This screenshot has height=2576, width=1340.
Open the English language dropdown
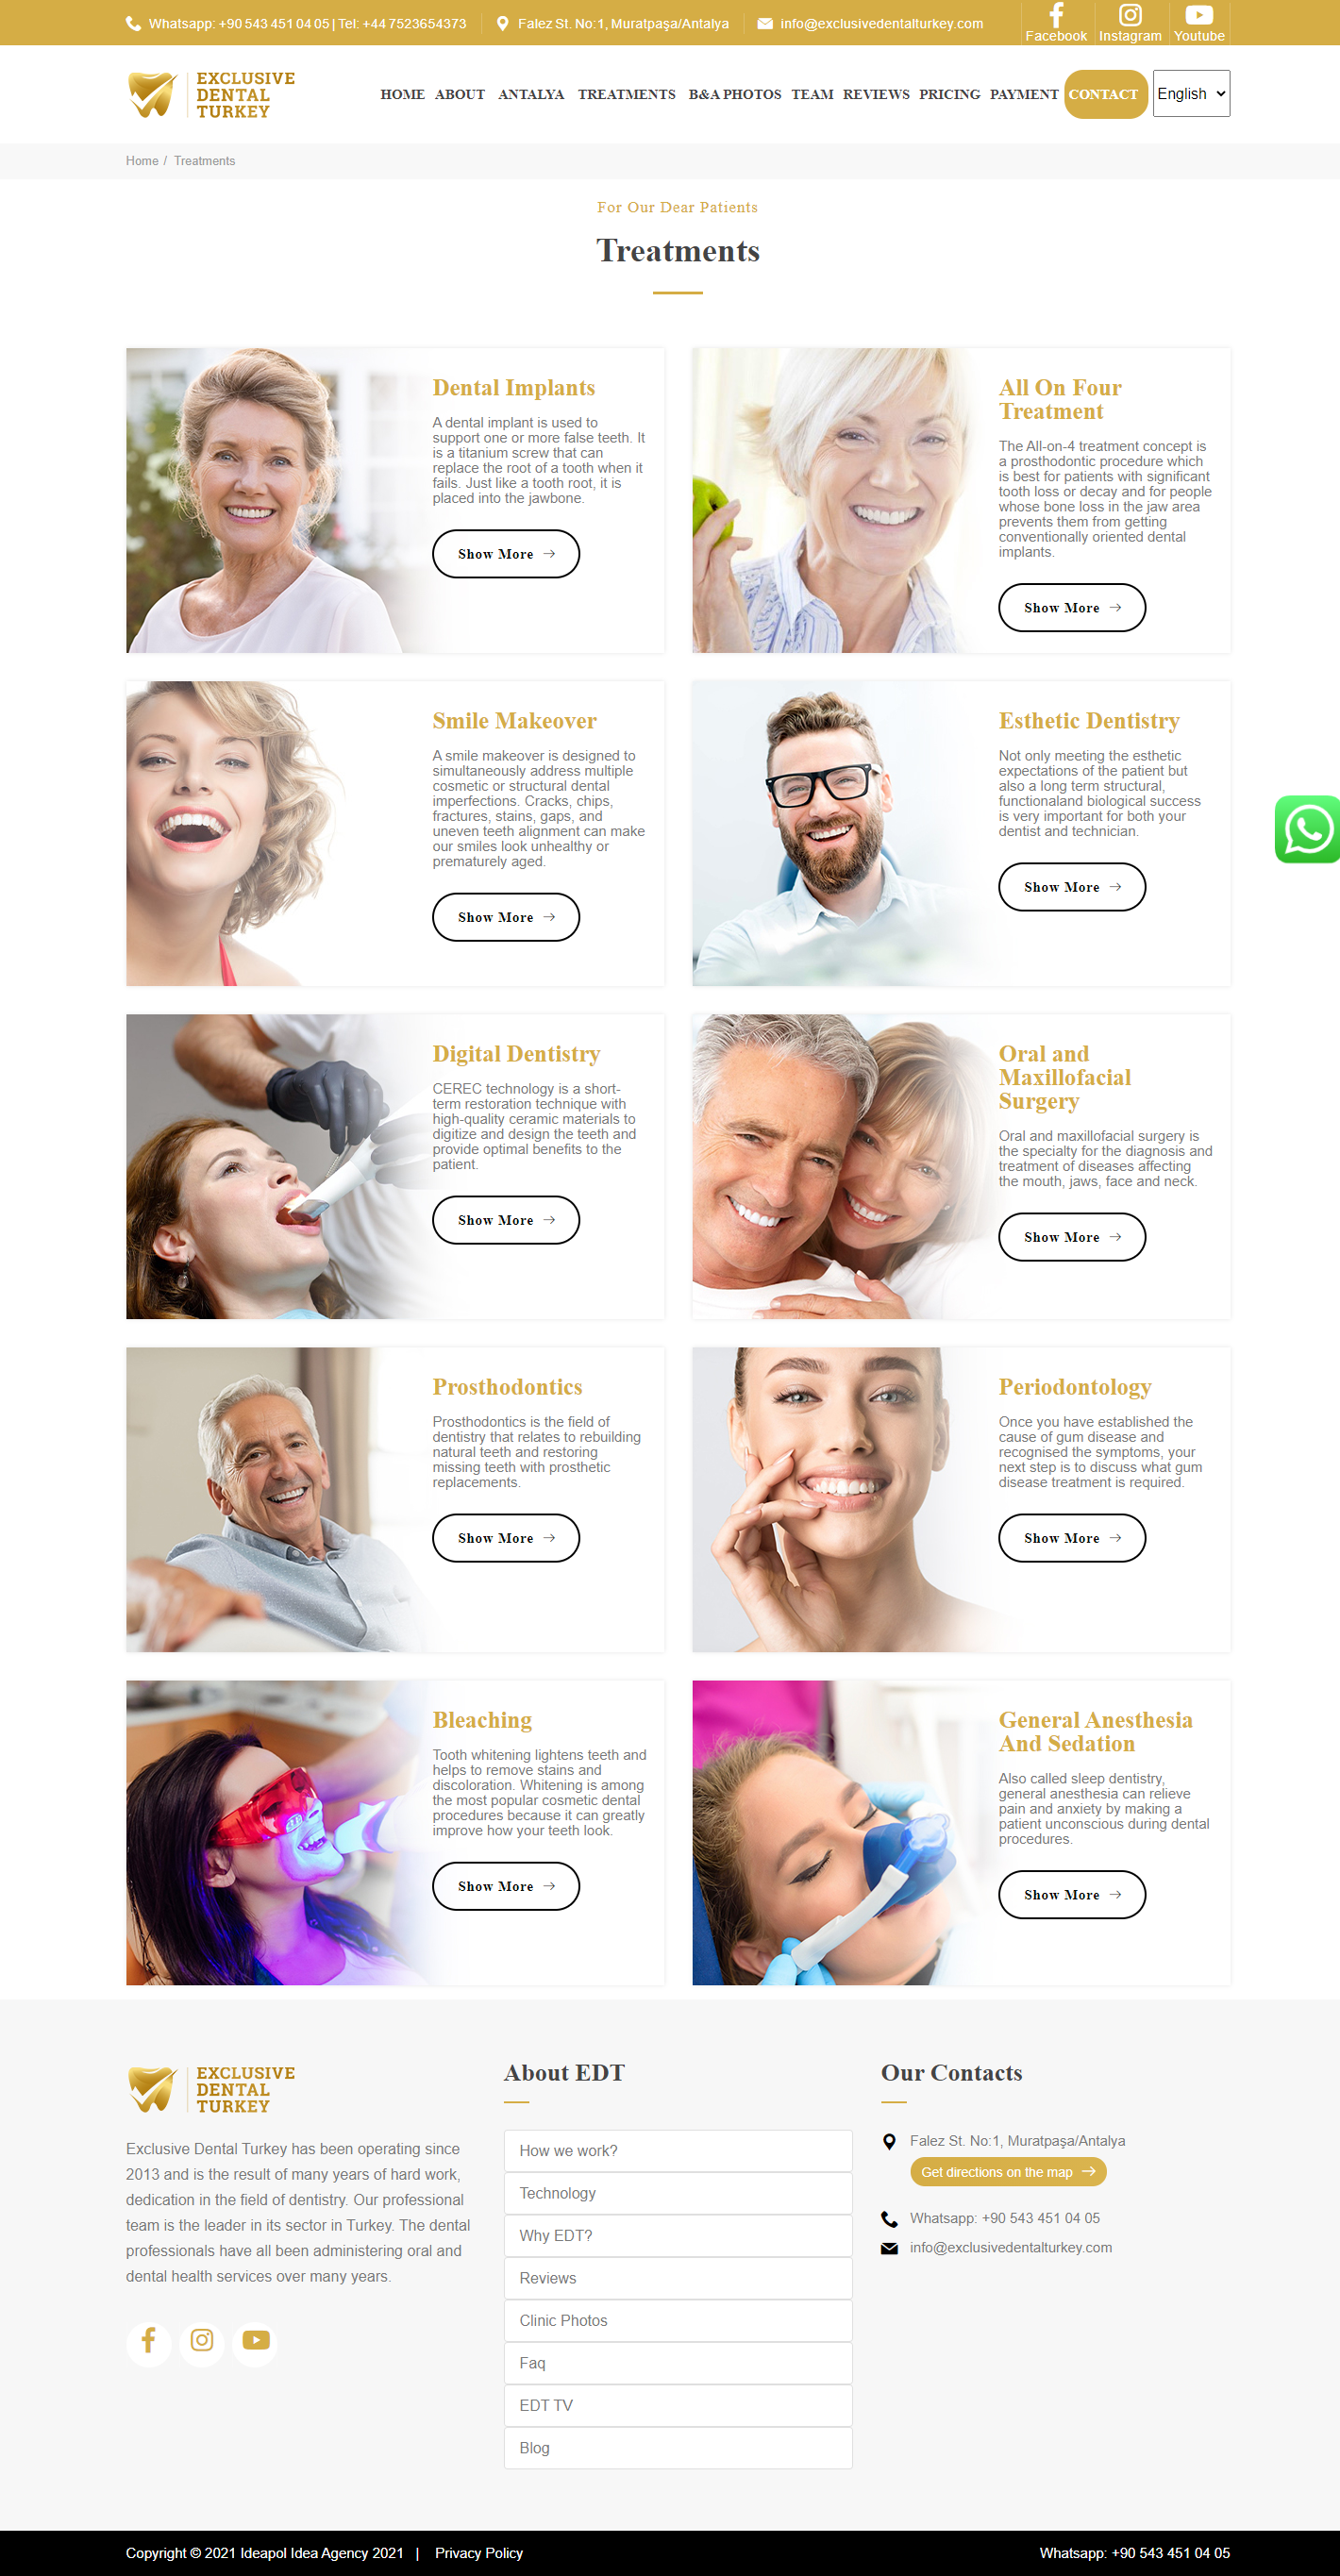(x=1191, y=94)
